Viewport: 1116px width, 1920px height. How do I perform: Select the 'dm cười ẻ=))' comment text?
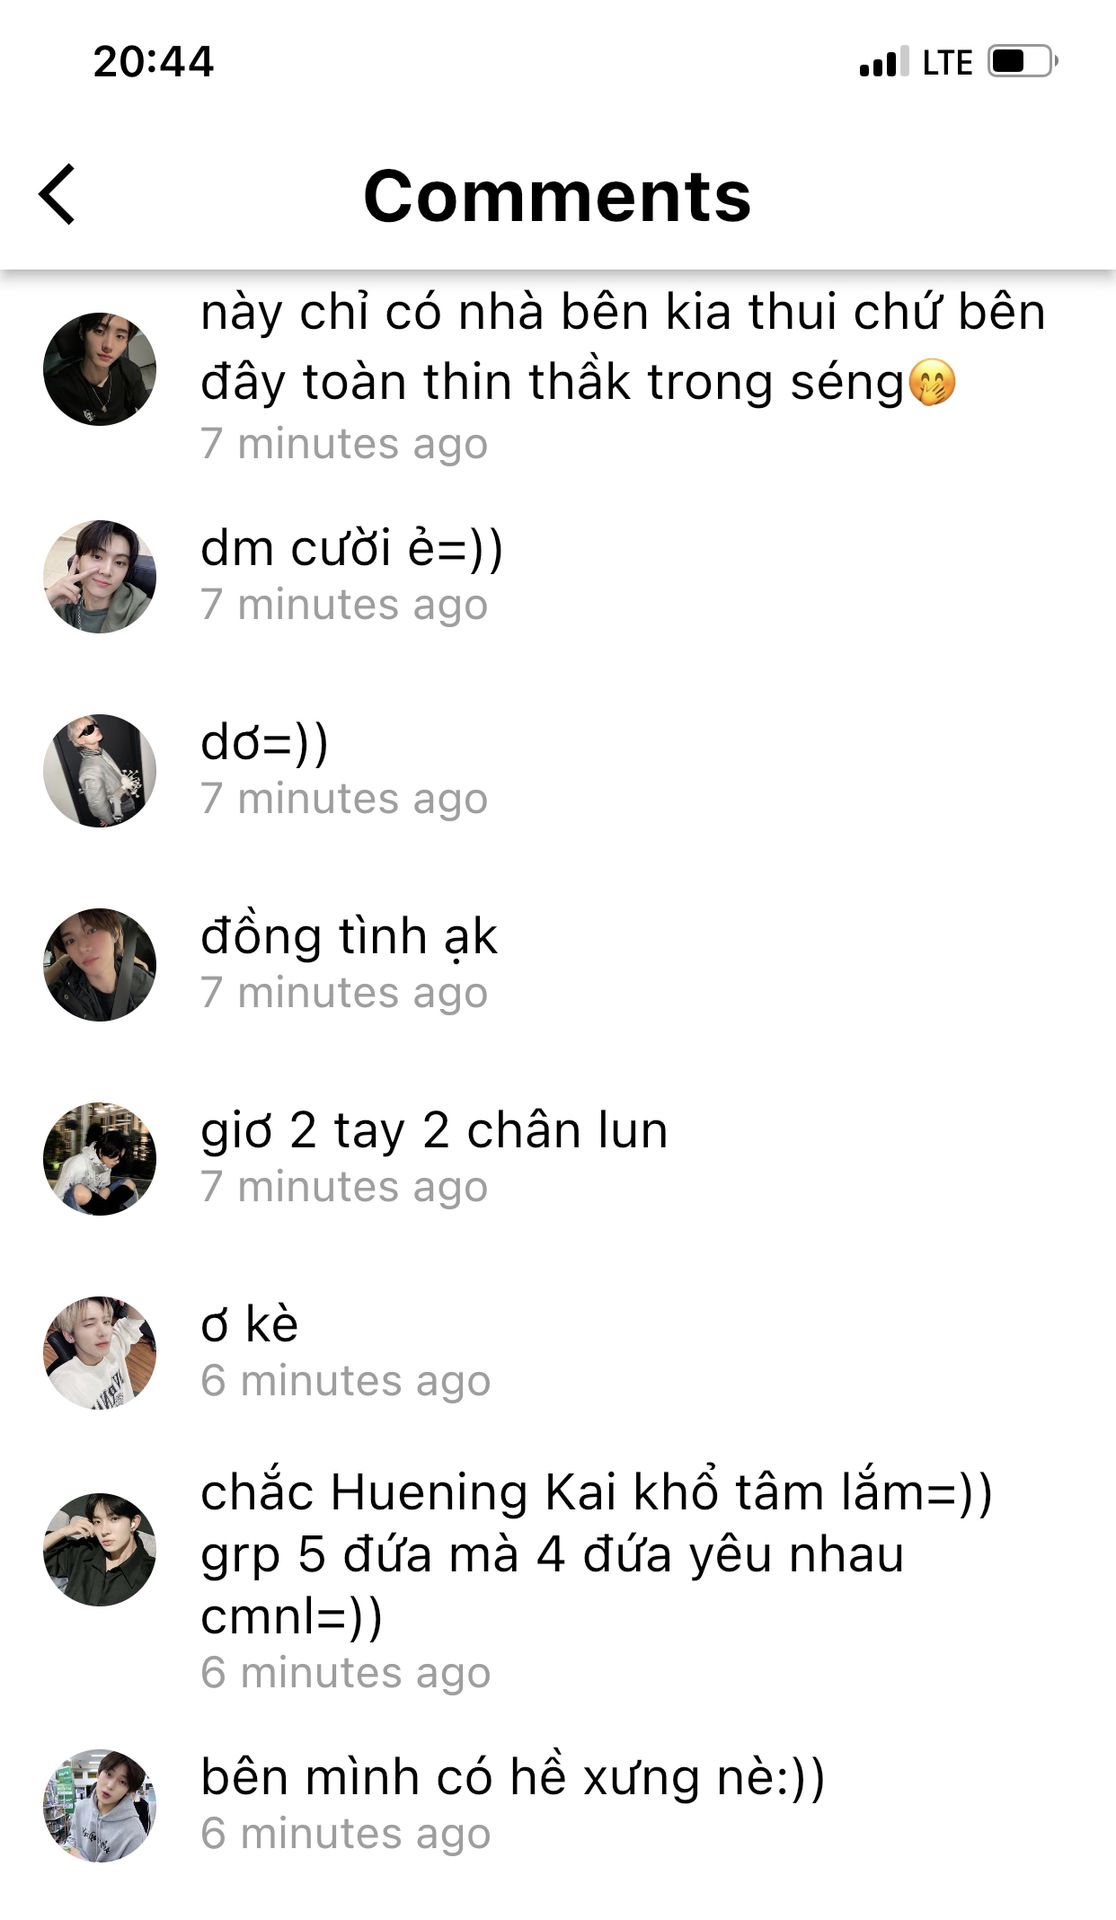352,549
